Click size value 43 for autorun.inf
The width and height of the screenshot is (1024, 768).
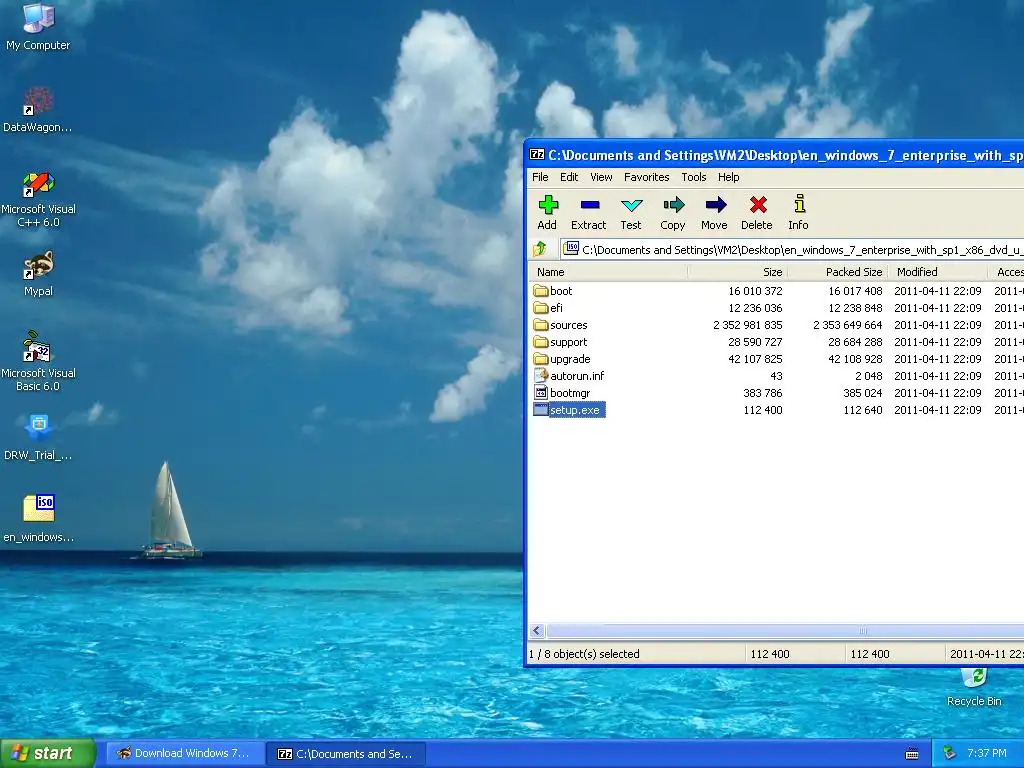tap(776, 376)
